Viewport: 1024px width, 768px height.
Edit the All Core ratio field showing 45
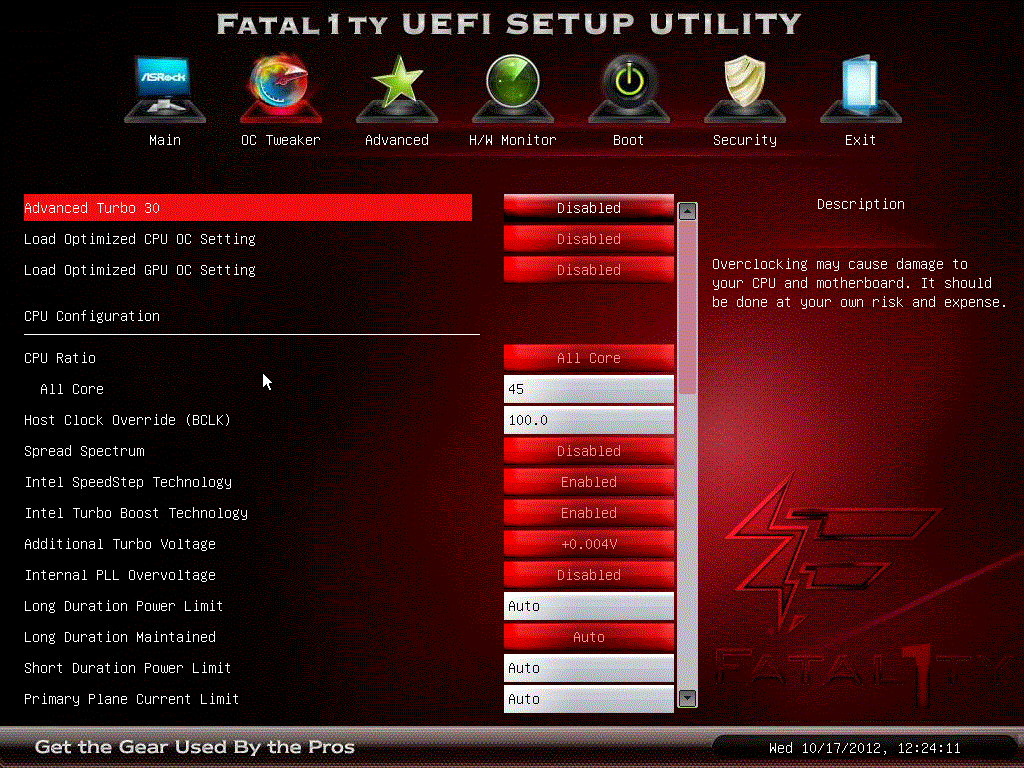[x=588, y=389]
